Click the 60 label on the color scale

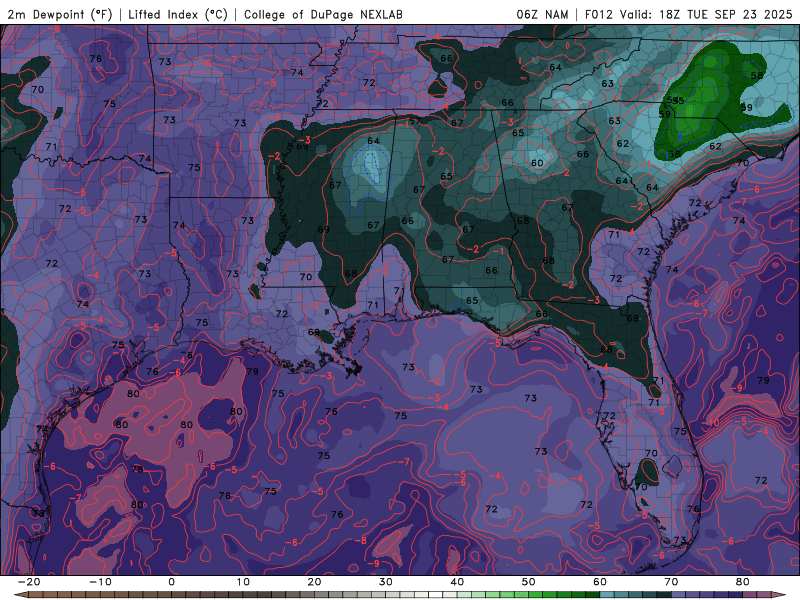(600, 582)
